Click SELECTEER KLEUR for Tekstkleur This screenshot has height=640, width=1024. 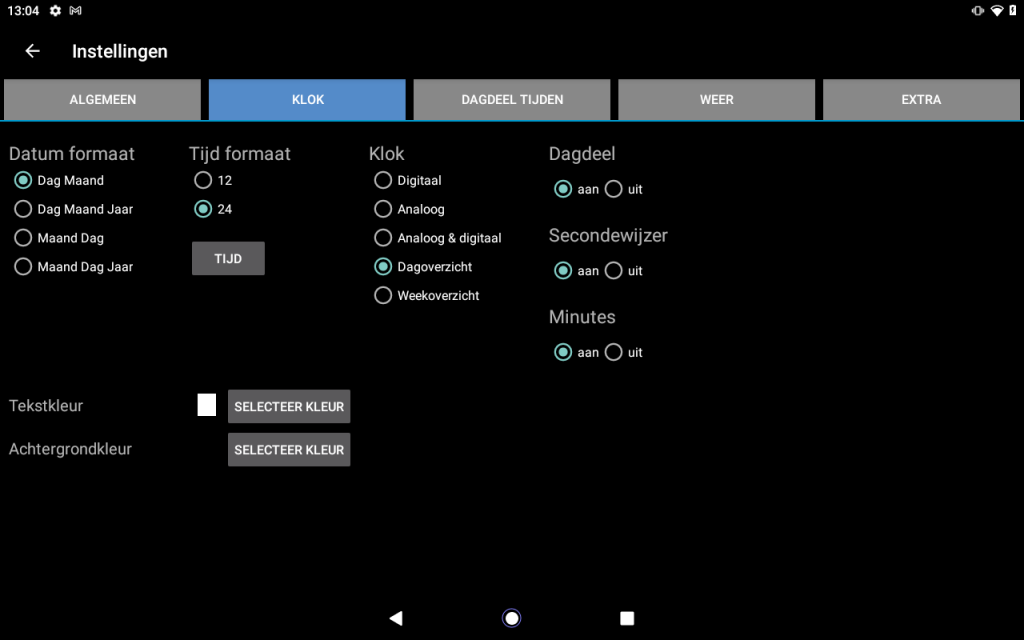[x=289, y=407]
